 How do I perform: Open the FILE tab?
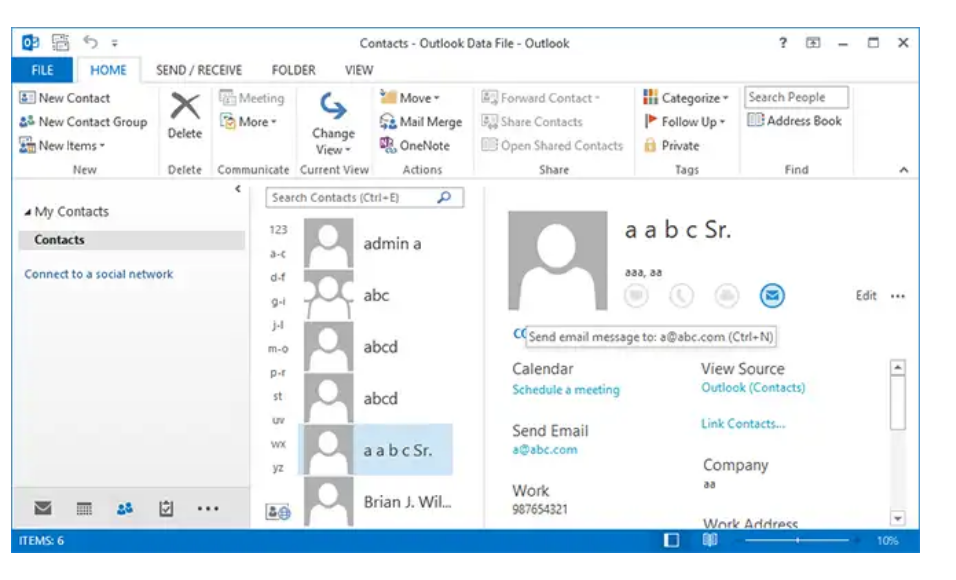pos(42,70)
